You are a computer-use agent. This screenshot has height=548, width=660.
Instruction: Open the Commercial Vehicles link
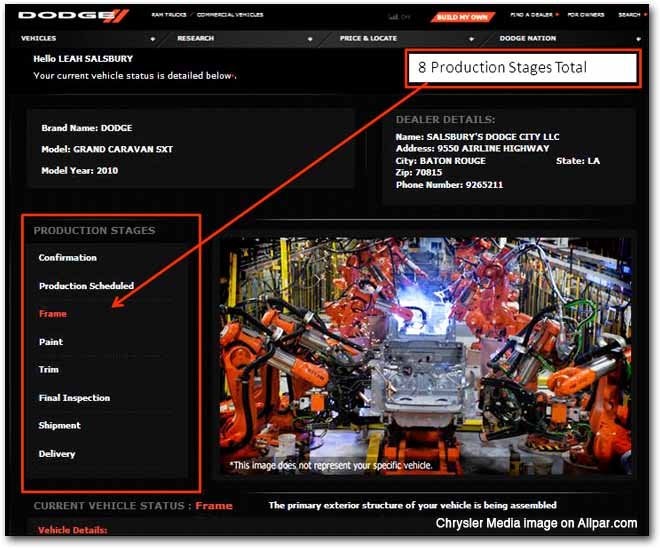[x=230, y=15]
